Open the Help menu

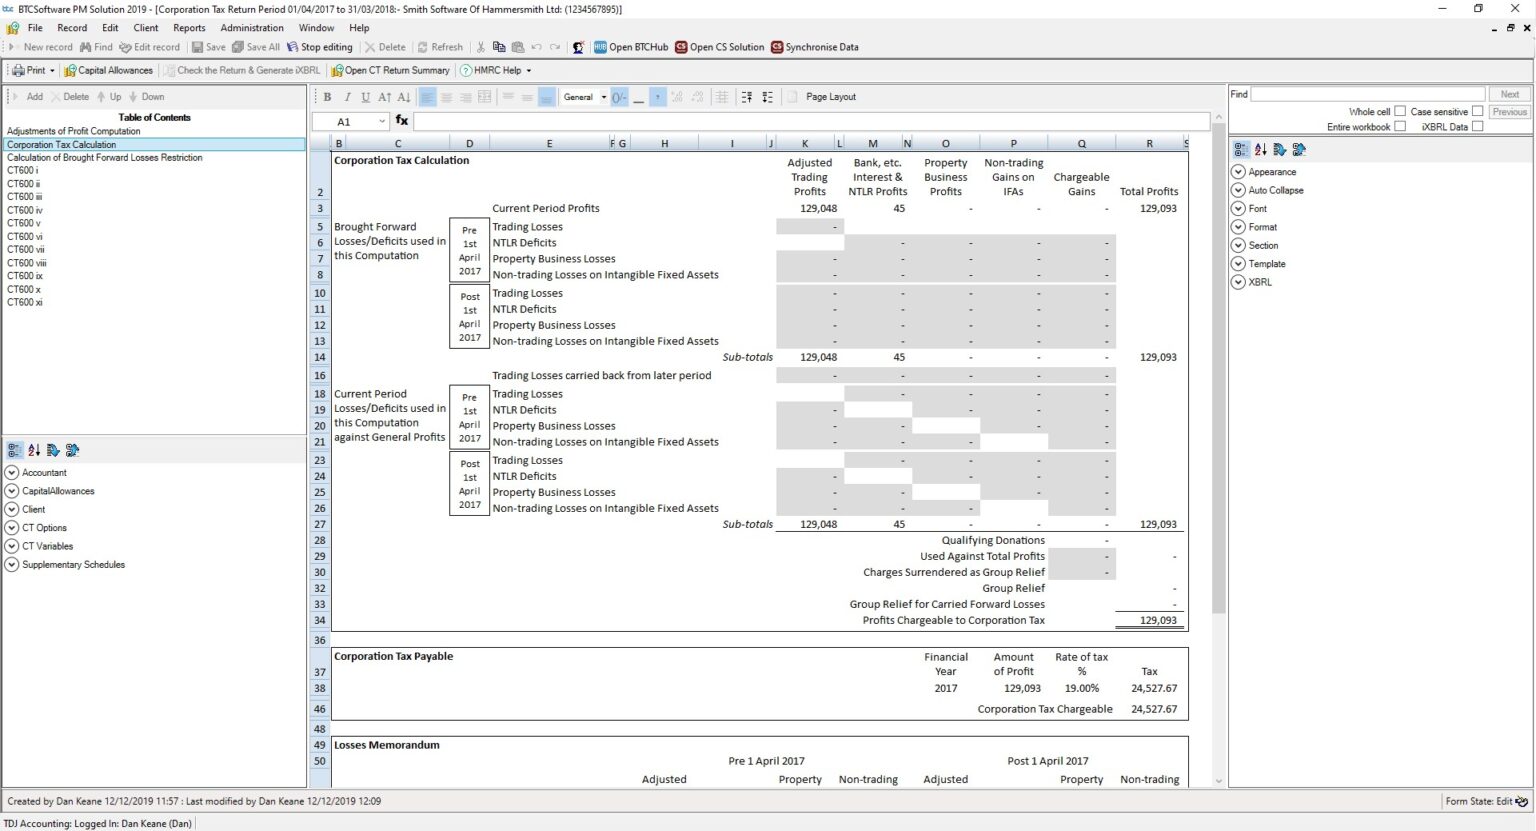(359, 28)
